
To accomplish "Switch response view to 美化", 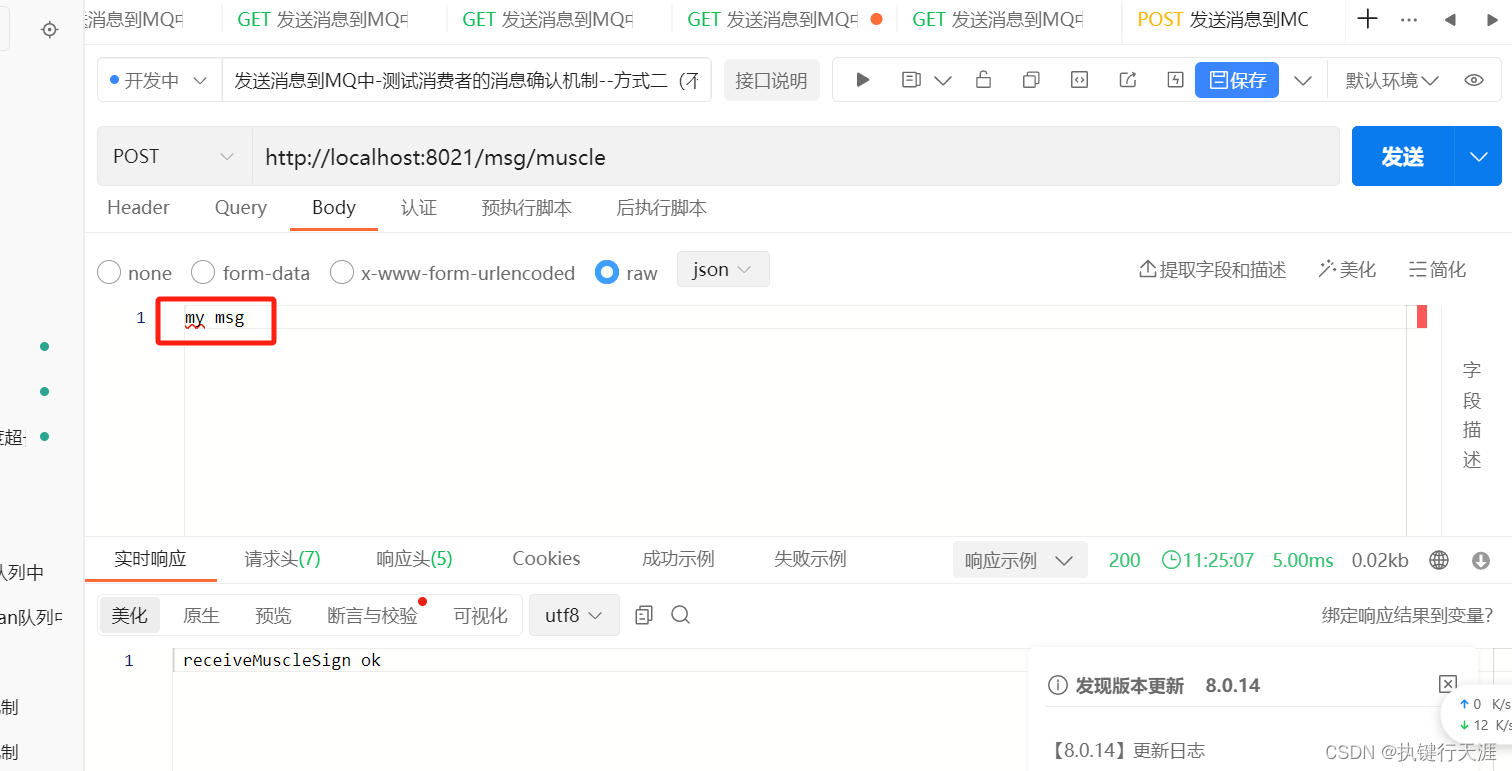I will click(129, 615).
